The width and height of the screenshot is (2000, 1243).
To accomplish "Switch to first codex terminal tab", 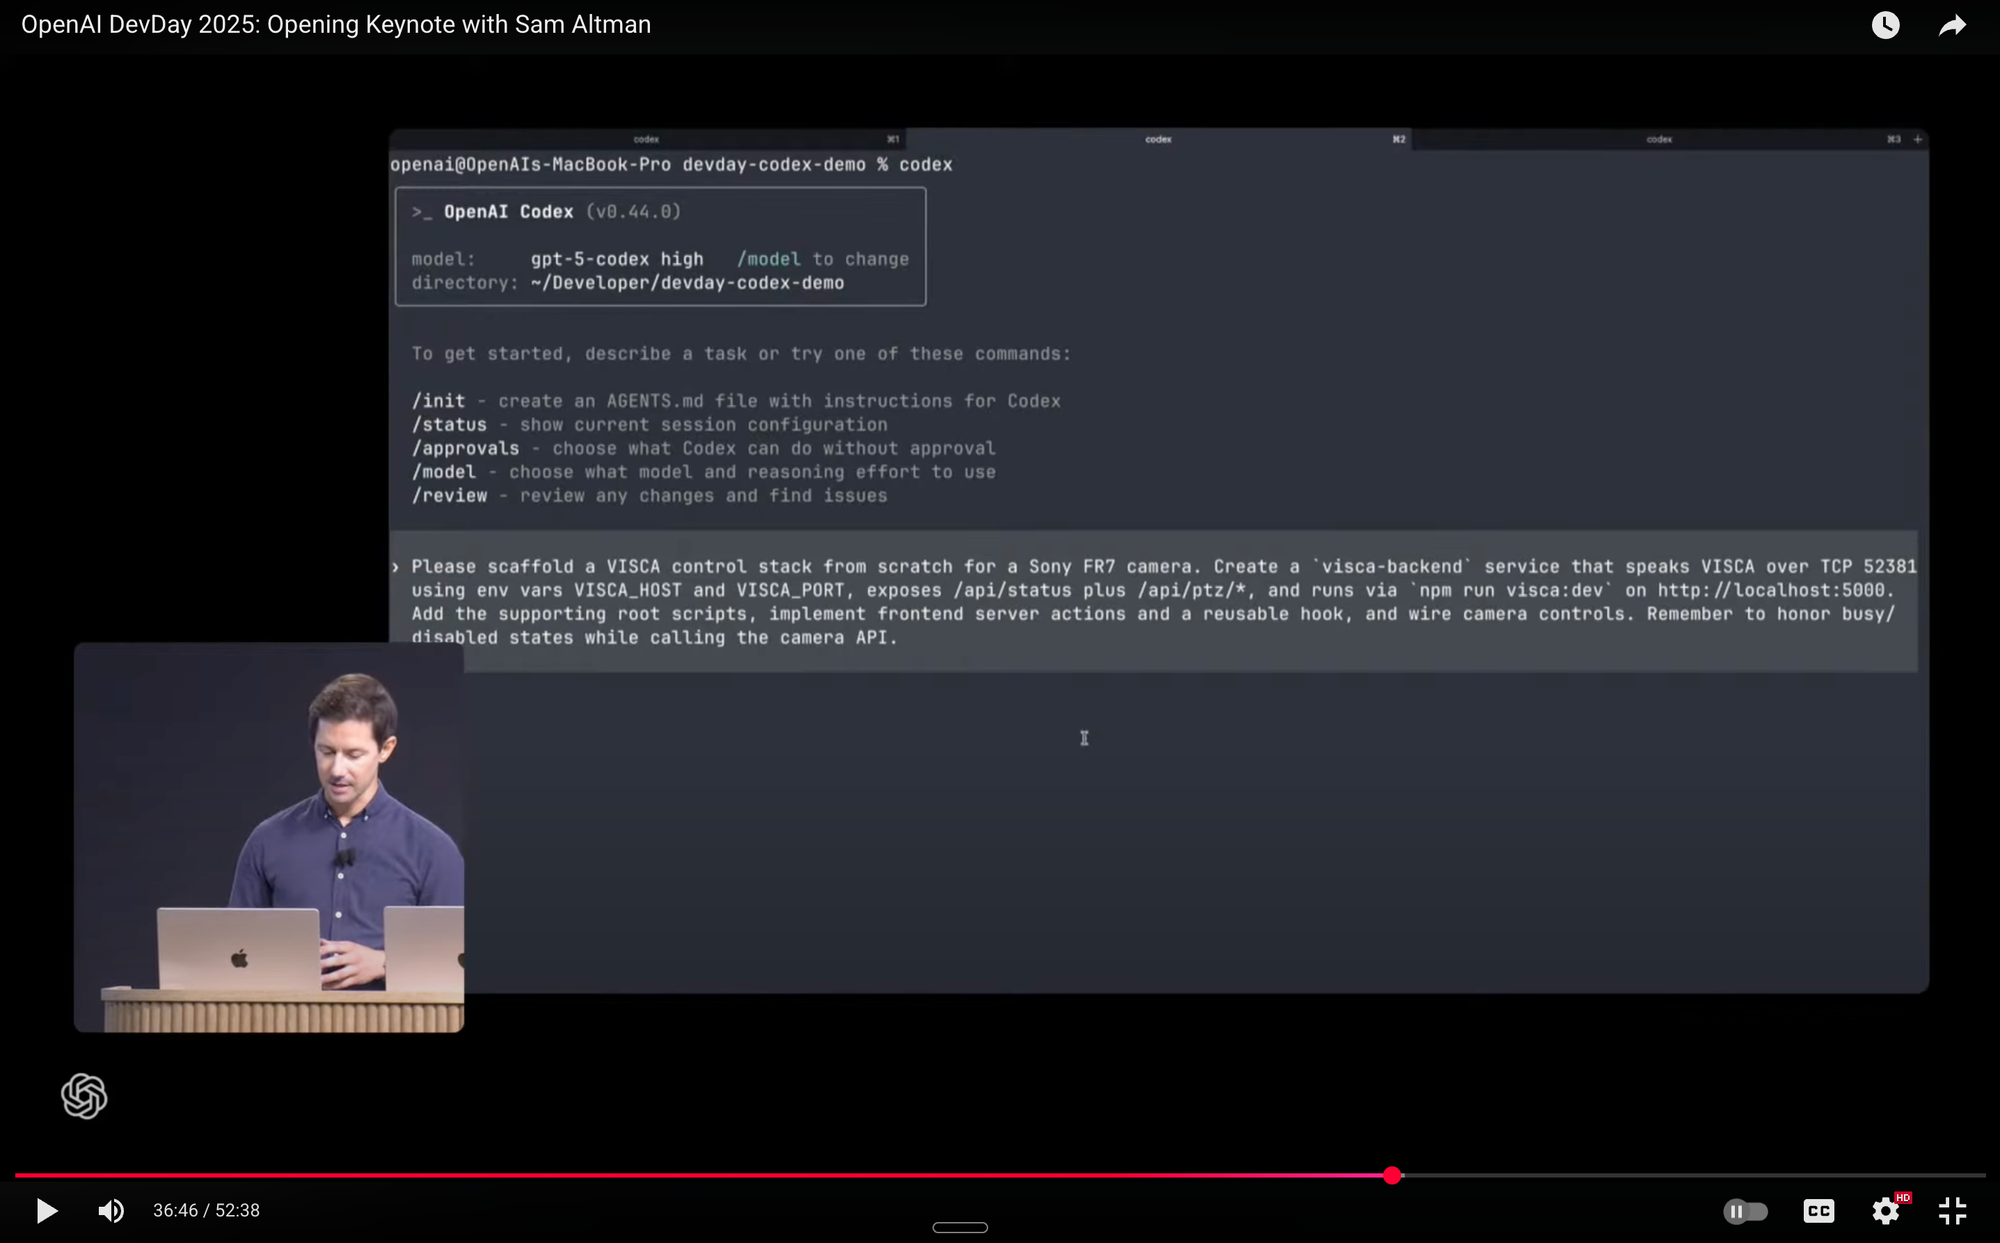I will 647,139.
